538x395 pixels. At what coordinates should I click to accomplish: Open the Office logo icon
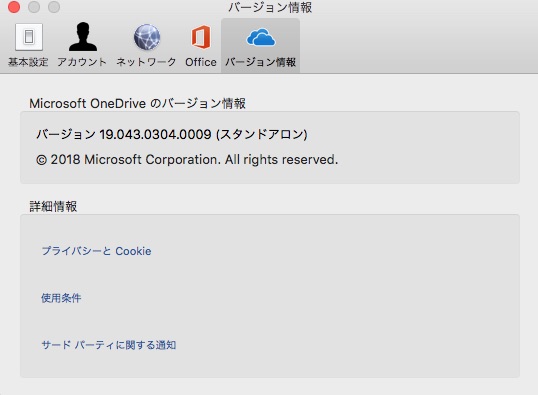click(x=201, y=37)
